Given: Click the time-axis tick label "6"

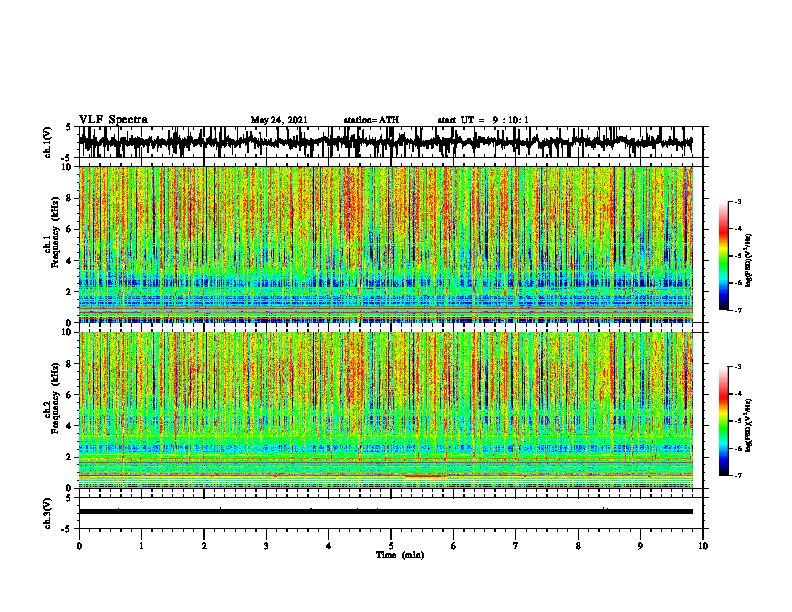Looking at the screenshot, I should coord(454,546).
